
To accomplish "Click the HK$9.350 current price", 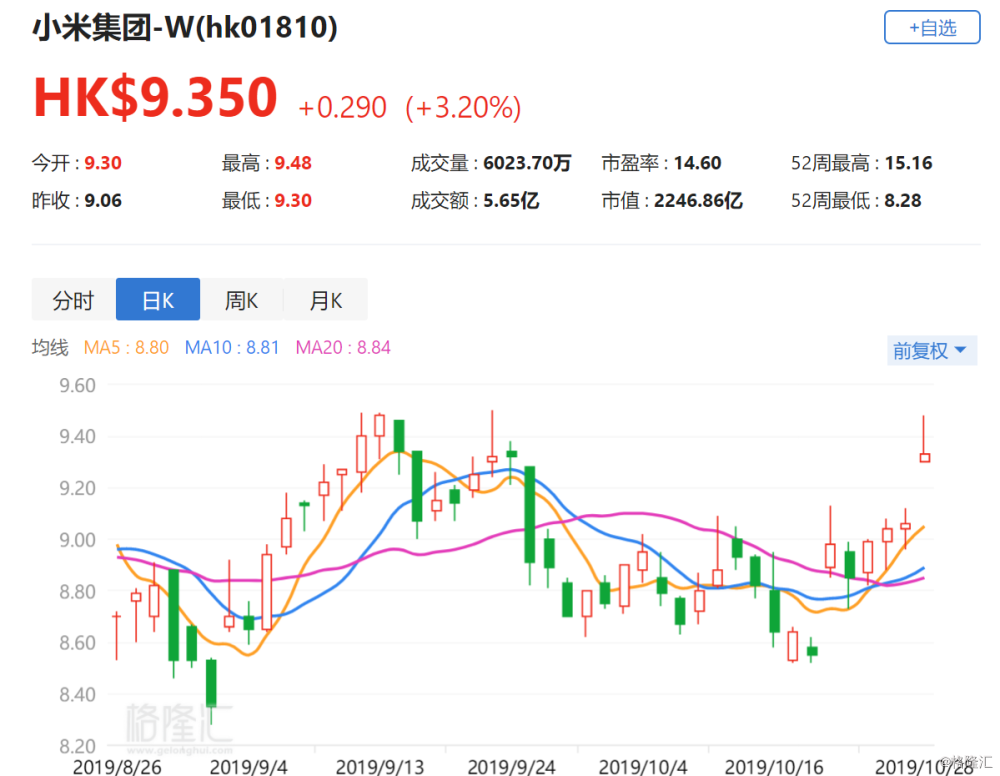I will pyautogui.click(x=155, y=98).
